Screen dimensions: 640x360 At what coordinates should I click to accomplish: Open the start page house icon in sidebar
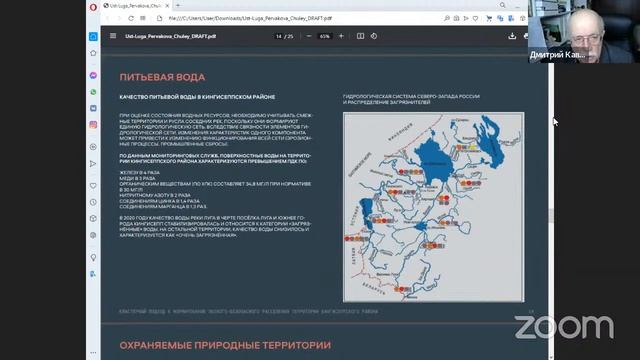(x=93, y=53)
